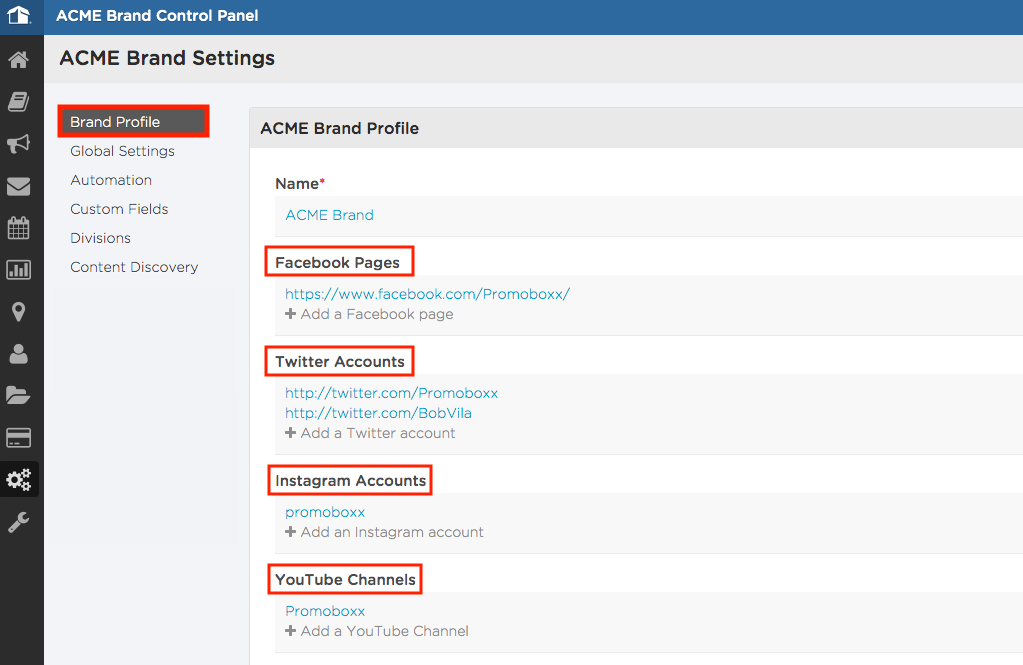Open the bar chart reports icon

[x=18, y=270]
